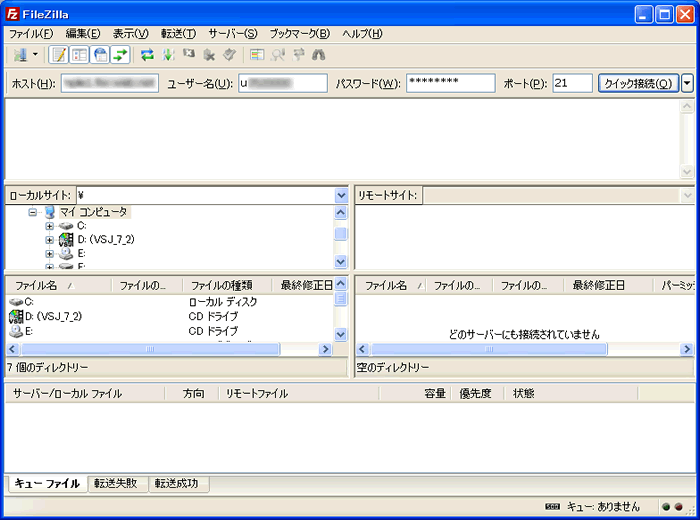Viewport: 700px width, 520px height.
Task: Sort local list by ファイルの種類 column
Action: (x=227, y=285)
